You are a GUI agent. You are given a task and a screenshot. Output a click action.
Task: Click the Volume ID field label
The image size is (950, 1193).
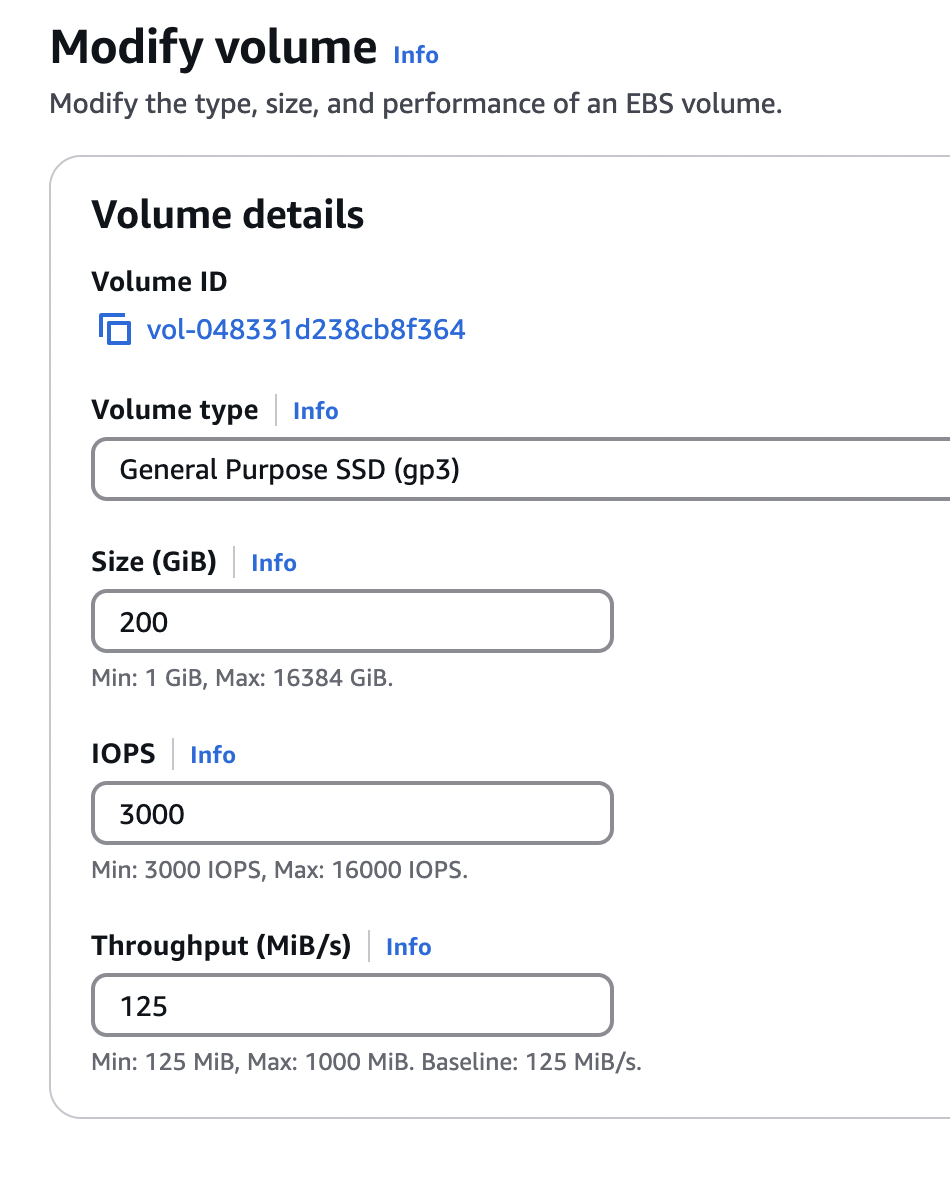coord(159,282)
